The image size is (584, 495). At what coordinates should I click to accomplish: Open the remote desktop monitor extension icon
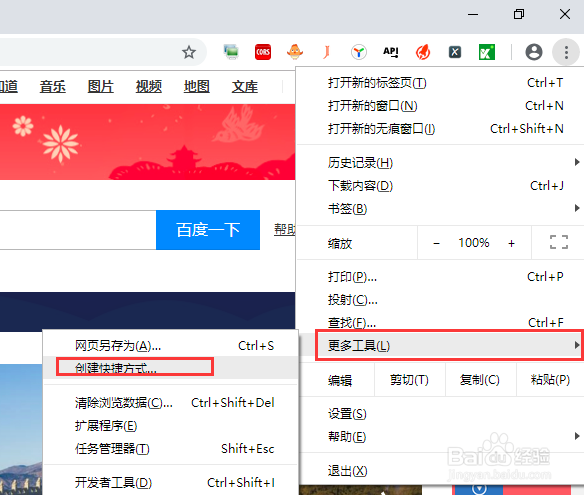tap(231, 52)
